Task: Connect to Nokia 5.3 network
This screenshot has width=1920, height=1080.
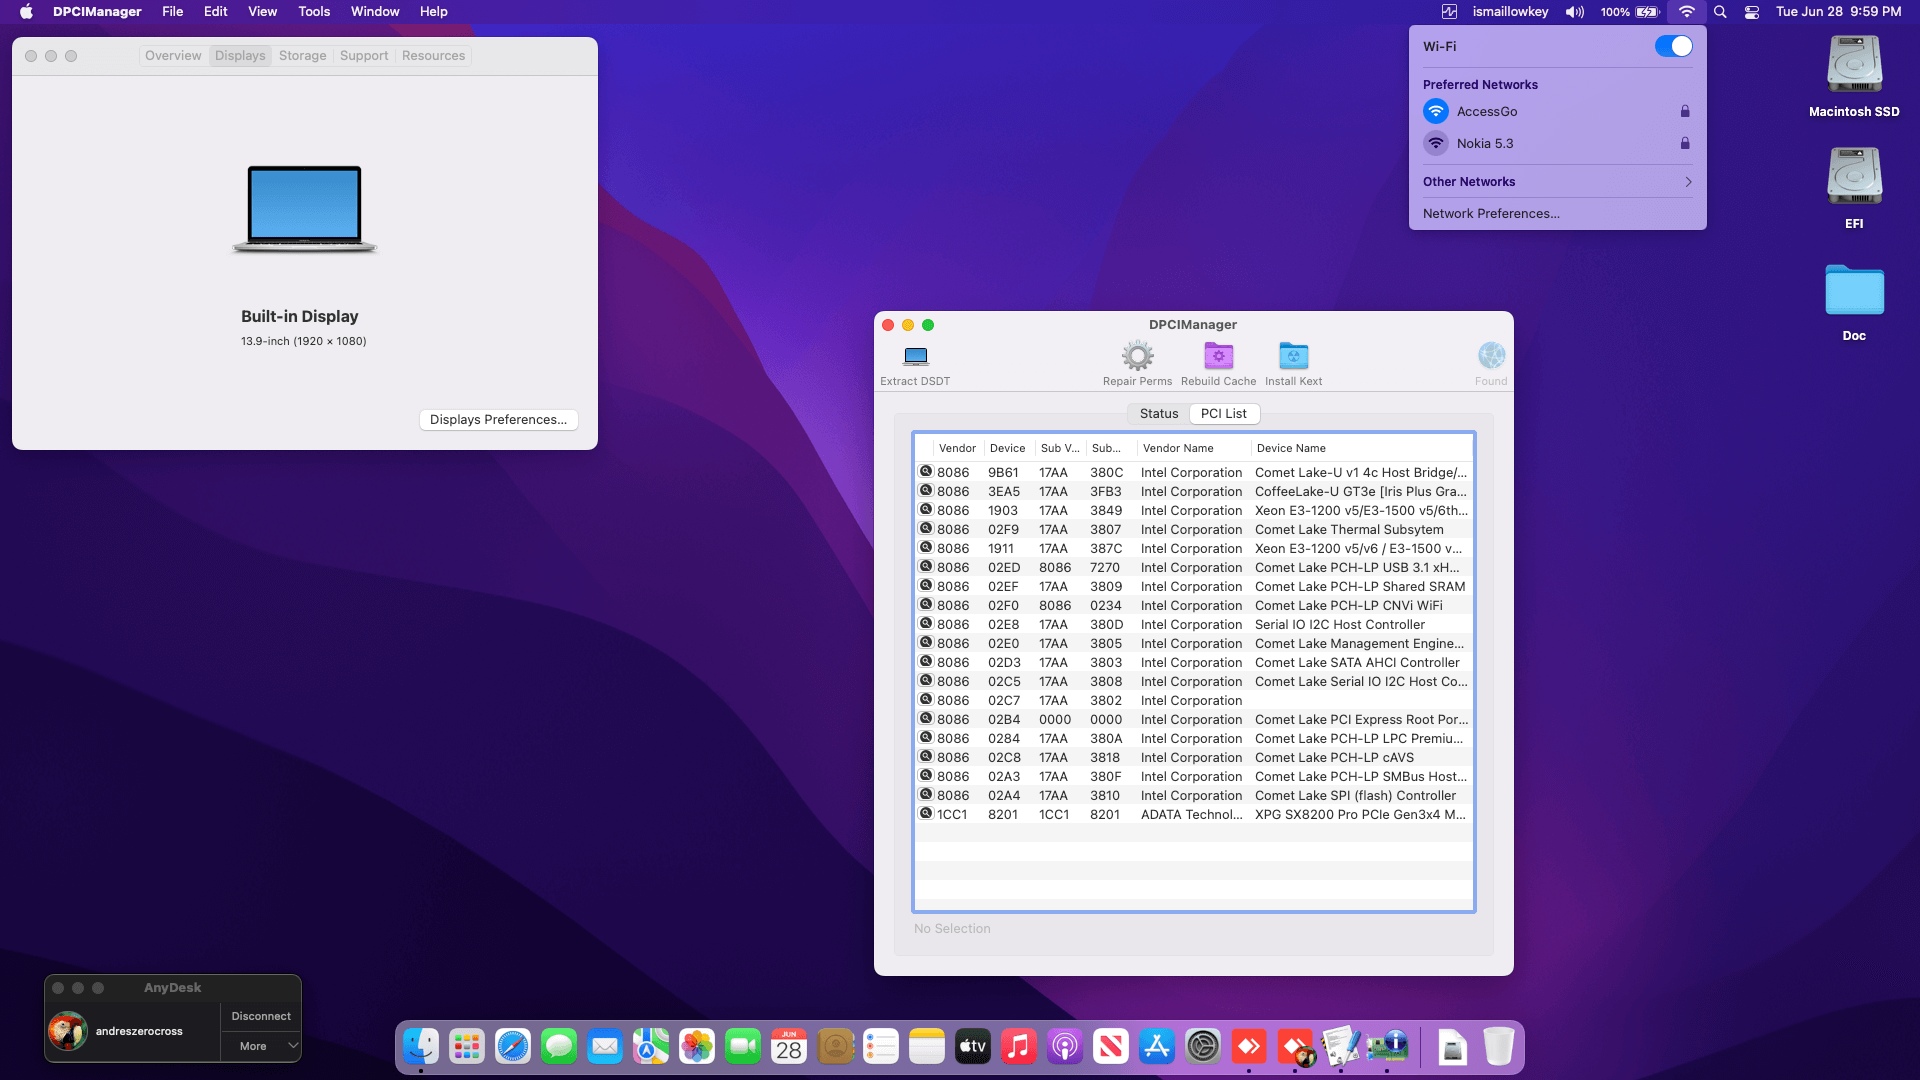Action: pos(1557,144)
